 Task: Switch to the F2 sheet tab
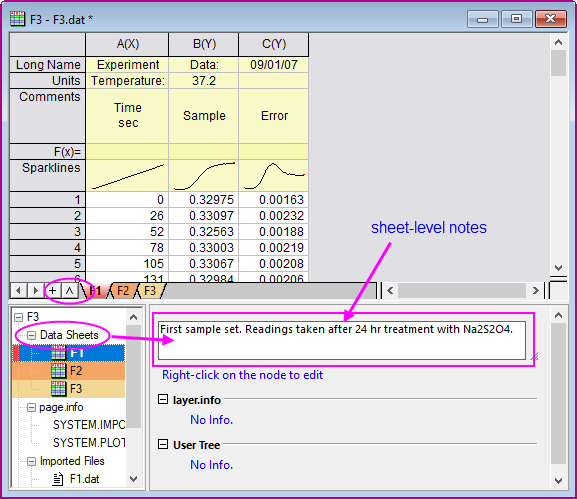coord(123,291)
